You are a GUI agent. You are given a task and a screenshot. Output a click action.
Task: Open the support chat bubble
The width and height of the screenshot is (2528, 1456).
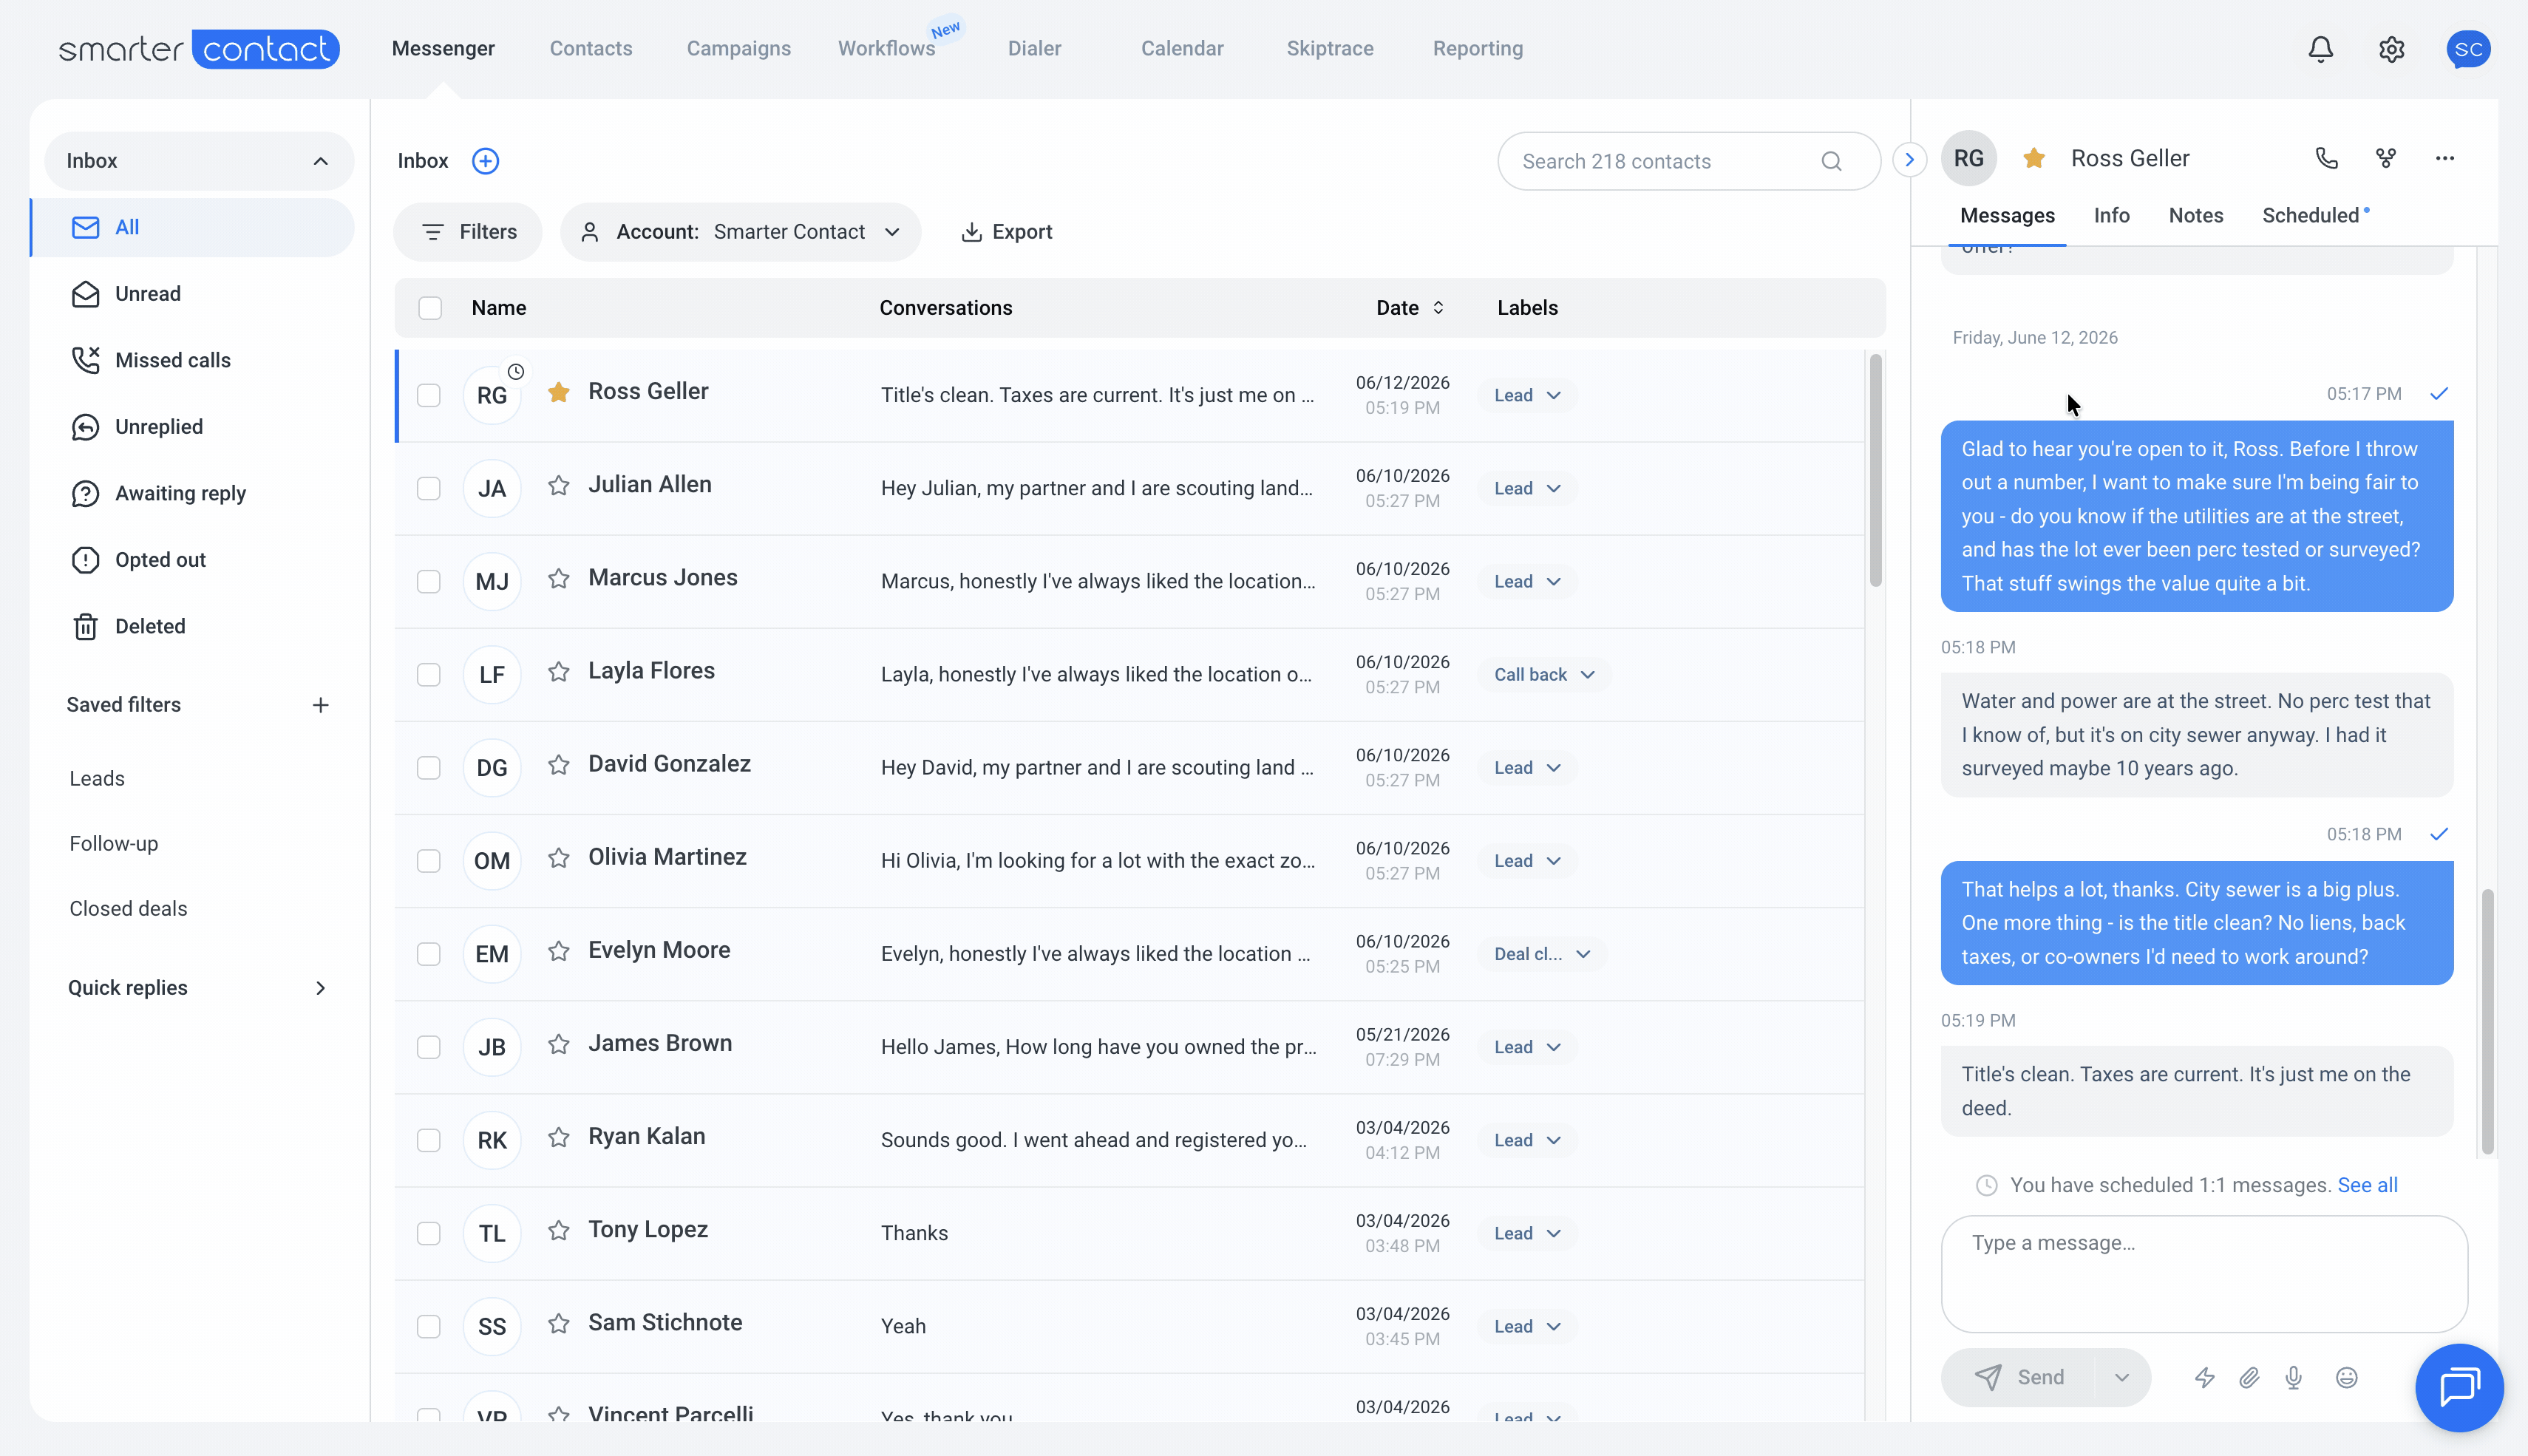point(2459,1388)
